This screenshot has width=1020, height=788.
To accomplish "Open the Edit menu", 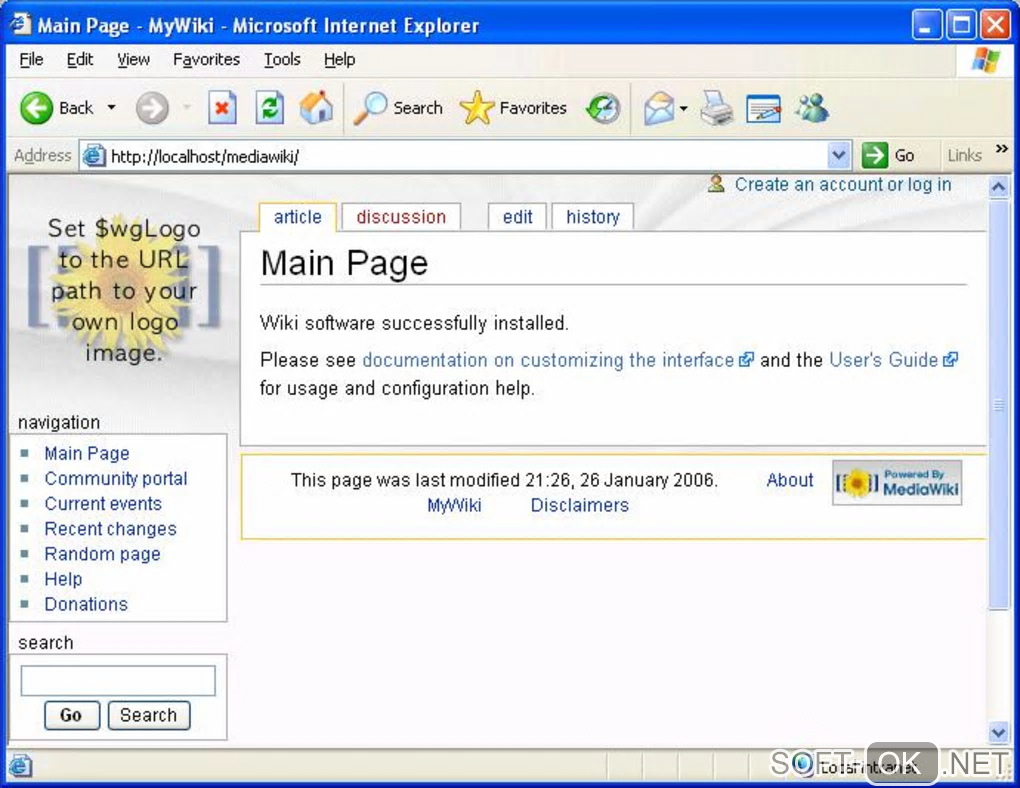I will pyautogui.click(x=80, y=60).
